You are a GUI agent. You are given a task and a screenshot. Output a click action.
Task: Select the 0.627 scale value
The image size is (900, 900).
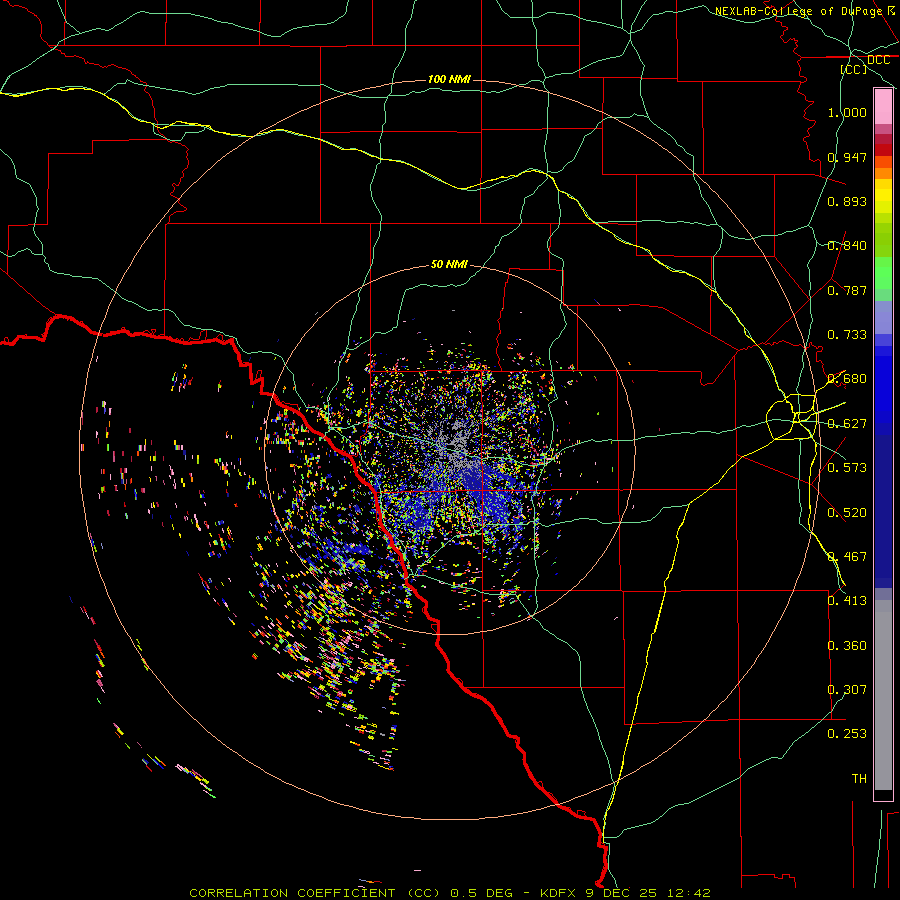[x=847, y=424]
